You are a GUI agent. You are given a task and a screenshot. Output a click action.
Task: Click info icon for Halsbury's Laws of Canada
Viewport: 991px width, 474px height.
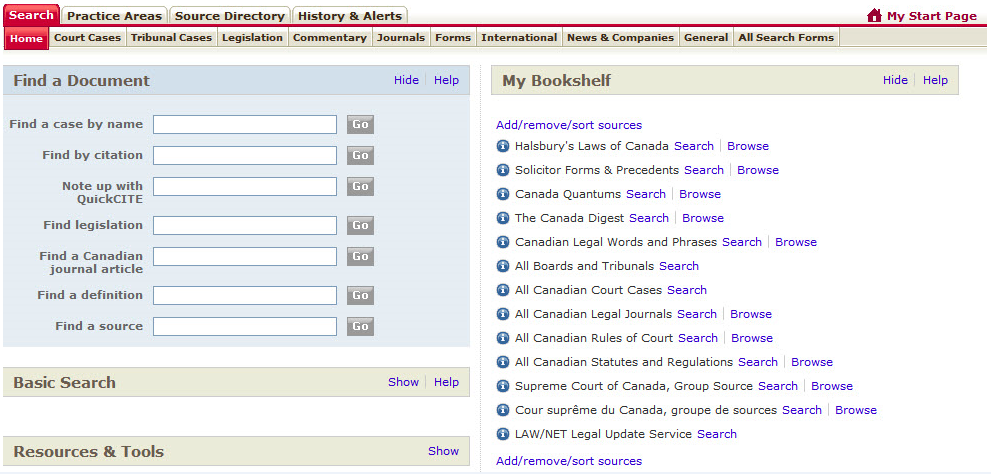click(x=503, y=146)
